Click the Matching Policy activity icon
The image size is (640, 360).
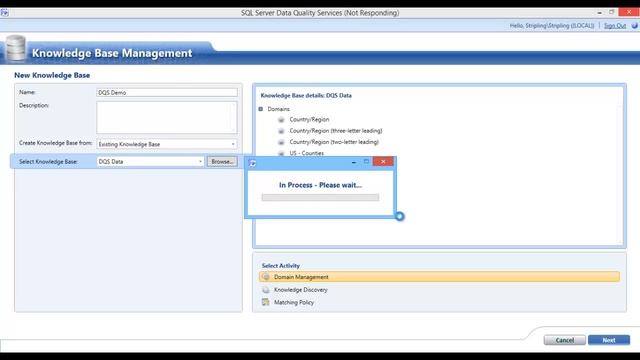266,302
